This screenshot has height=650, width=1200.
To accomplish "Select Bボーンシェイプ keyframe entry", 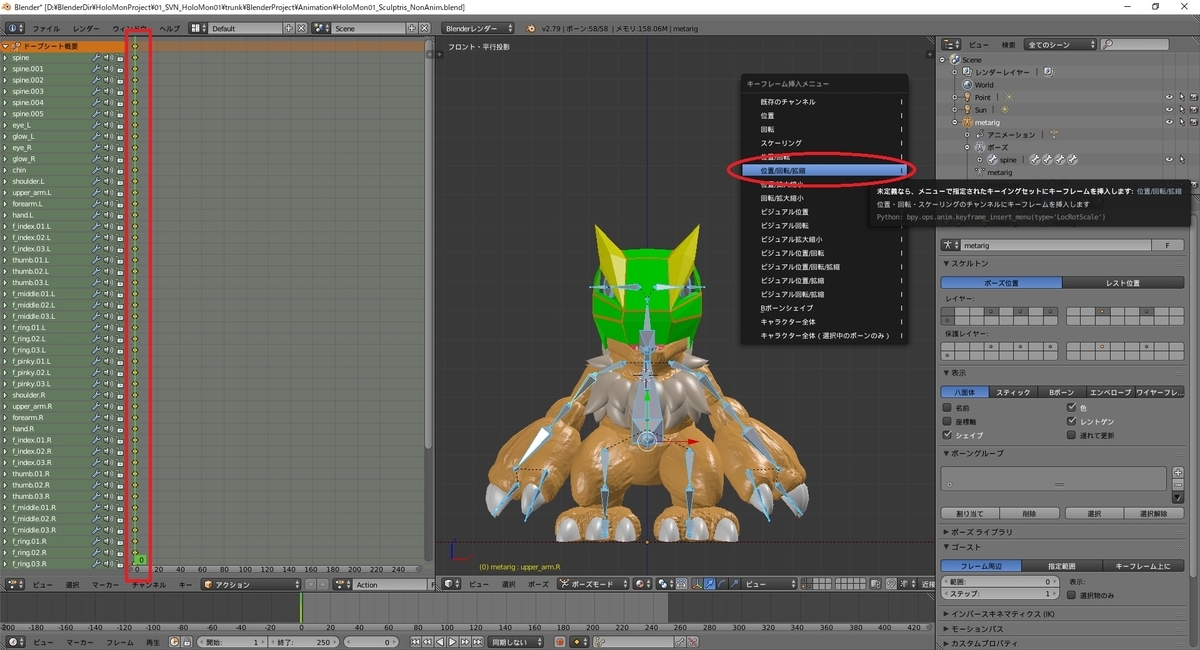I will [x=823, y=308].
